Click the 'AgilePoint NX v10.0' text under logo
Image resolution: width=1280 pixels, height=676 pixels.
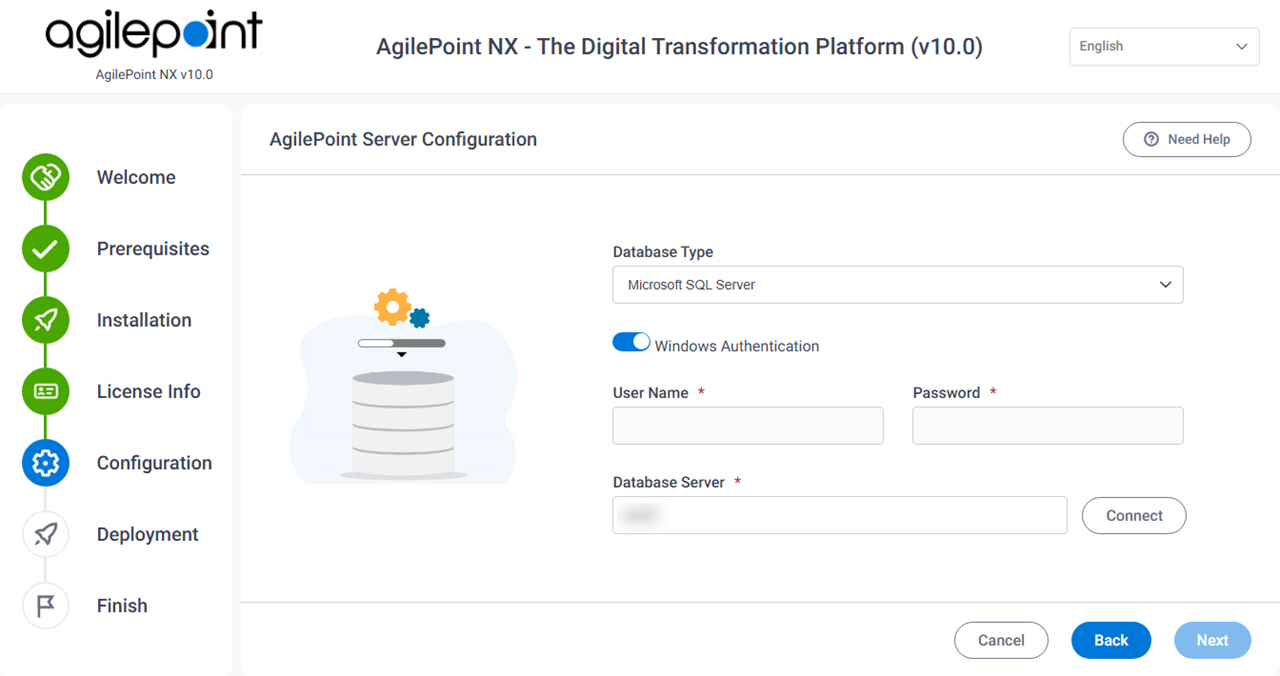click(154, 75)
